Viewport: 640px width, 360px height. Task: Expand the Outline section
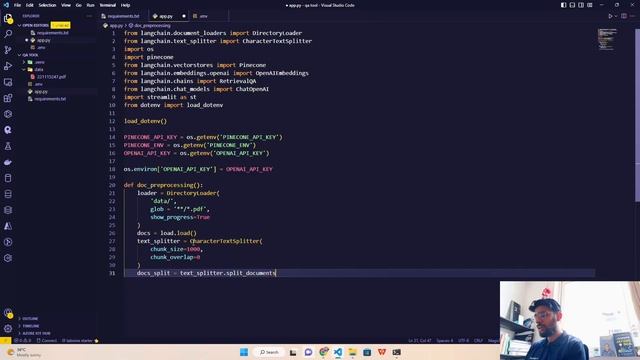pyautogui.click(x=29, y=318)
